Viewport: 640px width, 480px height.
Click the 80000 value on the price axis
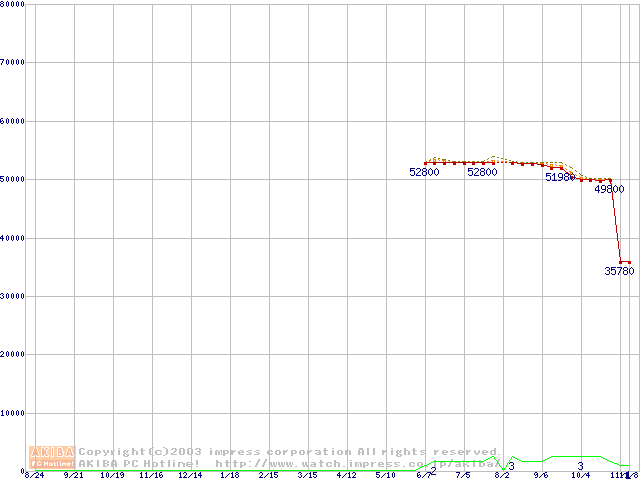[x=12, y=5]
